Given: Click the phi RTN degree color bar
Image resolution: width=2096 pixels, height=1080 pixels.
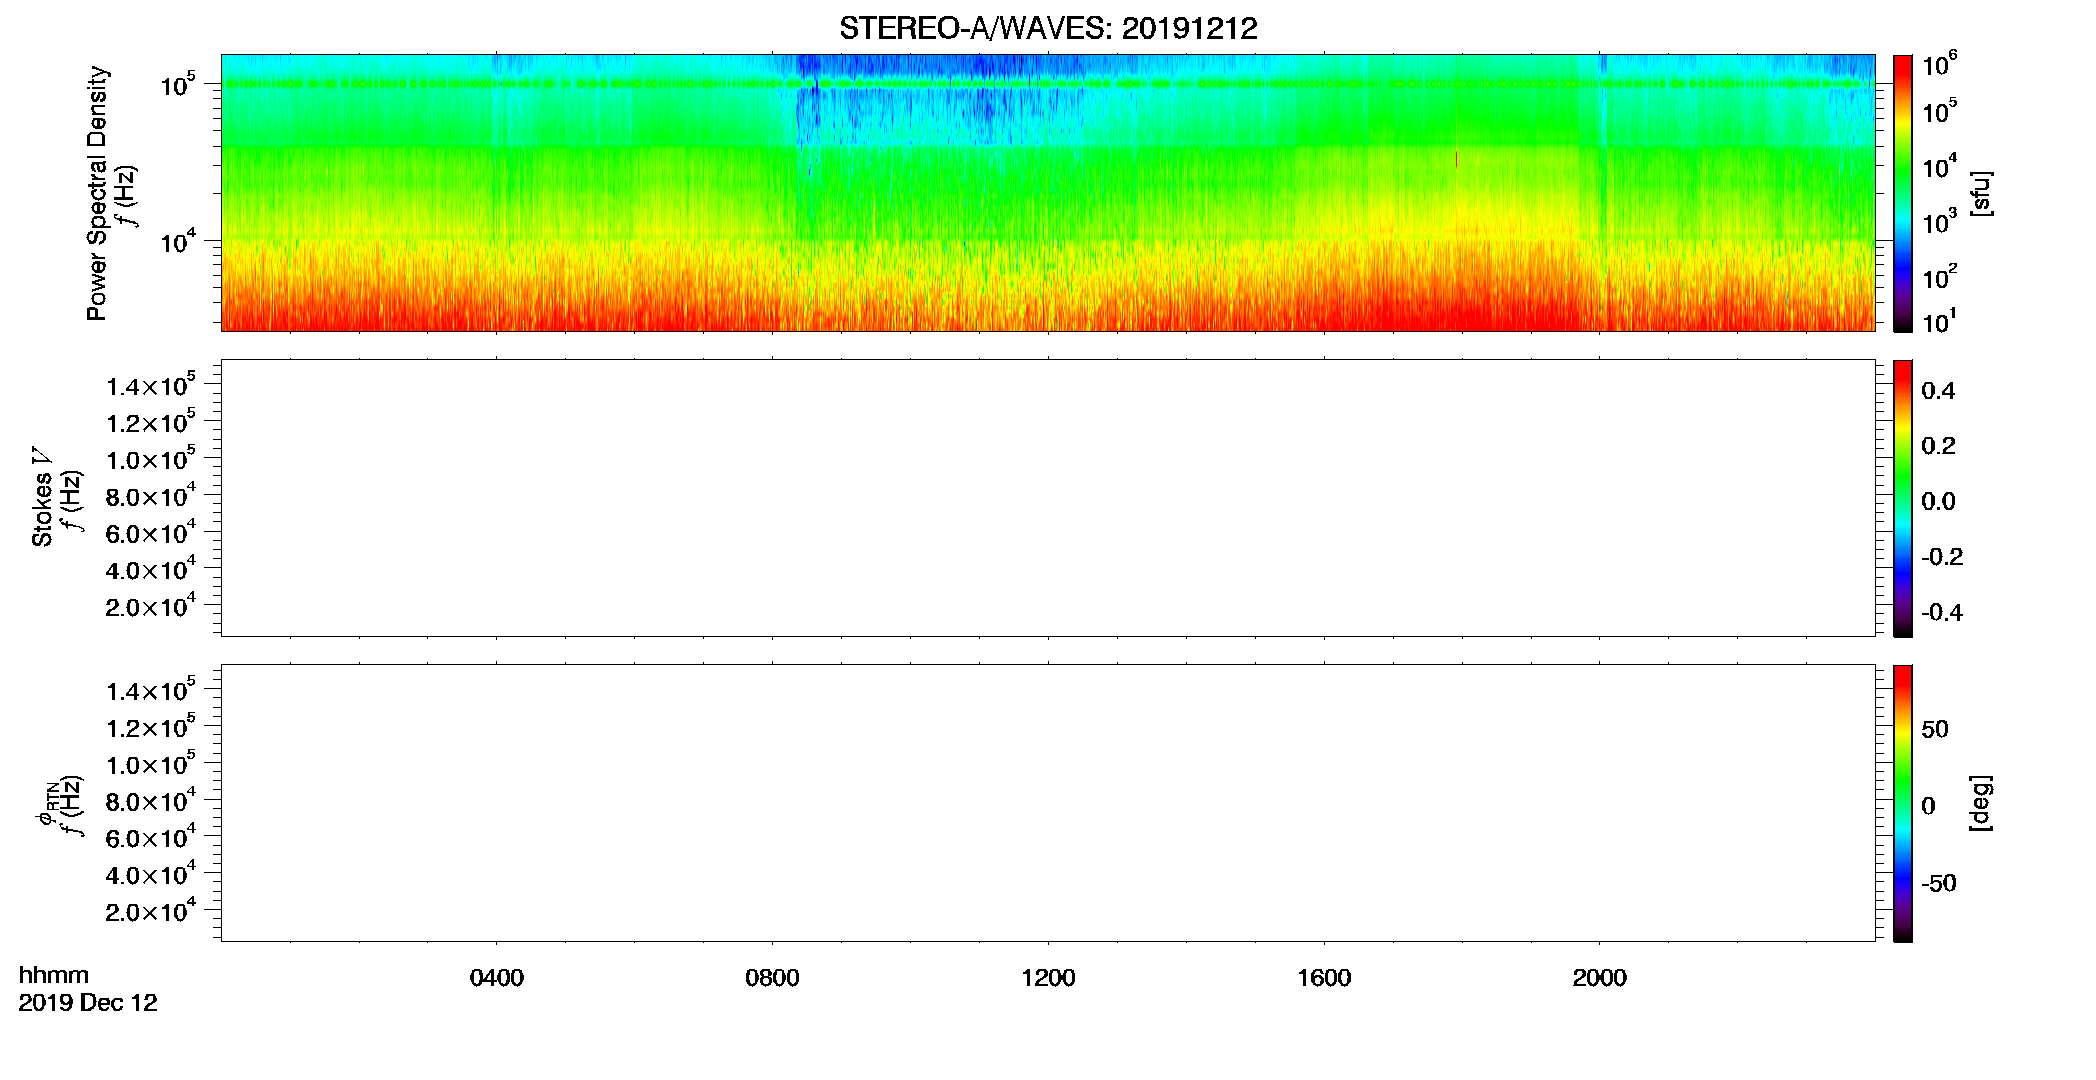Looking at the screenshot, I should coord(1903,803).
